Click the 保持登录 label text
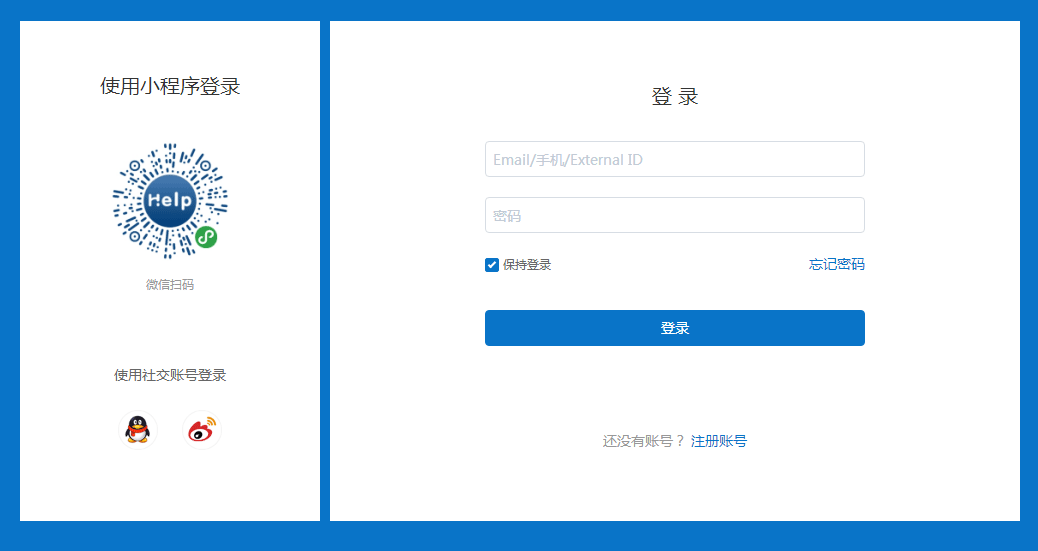Screen dimensions: 1038x551 527,265
